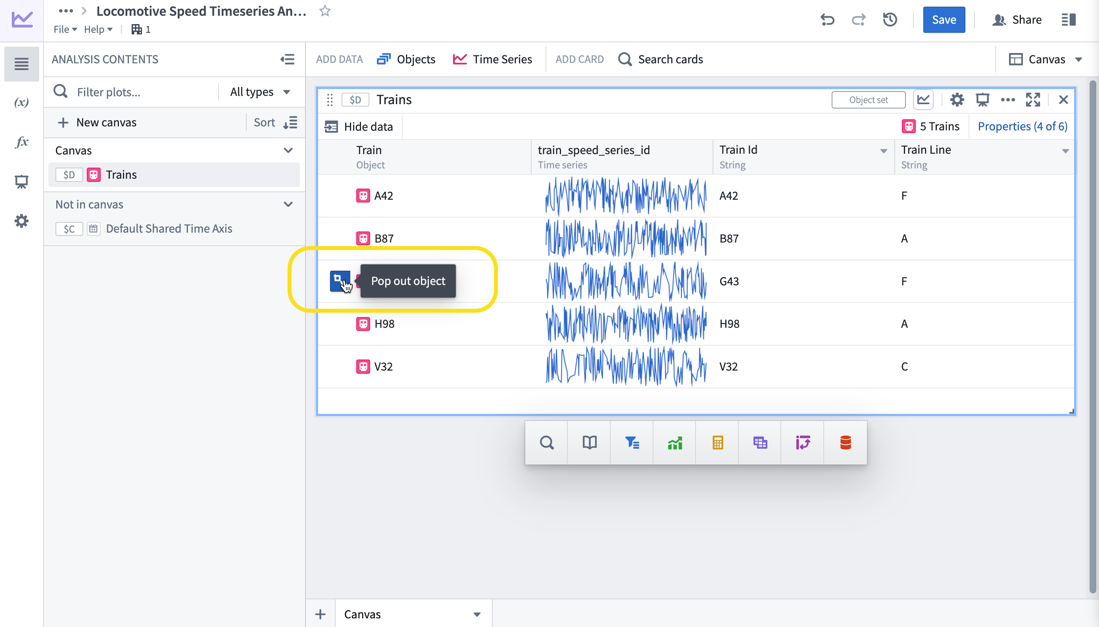Screen dimensions: 1099x627
Task: Click the drag handle of Trains card
Action: pyautogui.click(x=329, y=100)
